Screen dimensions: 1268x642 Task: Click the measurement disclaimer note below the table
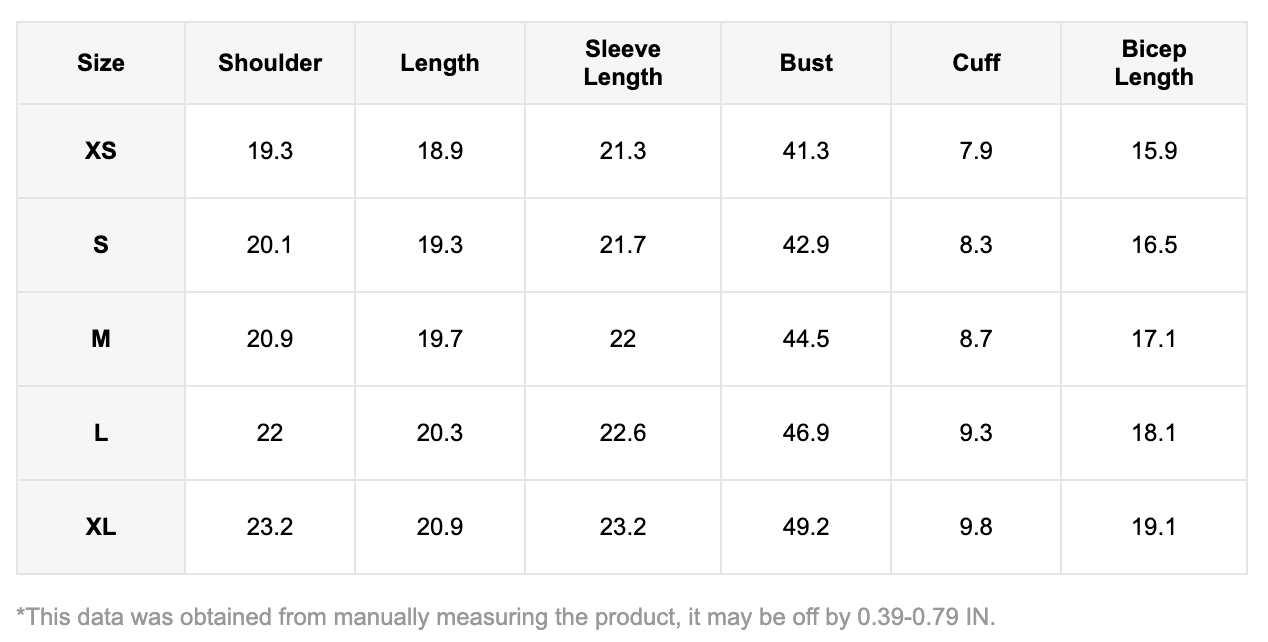point(507,616)
